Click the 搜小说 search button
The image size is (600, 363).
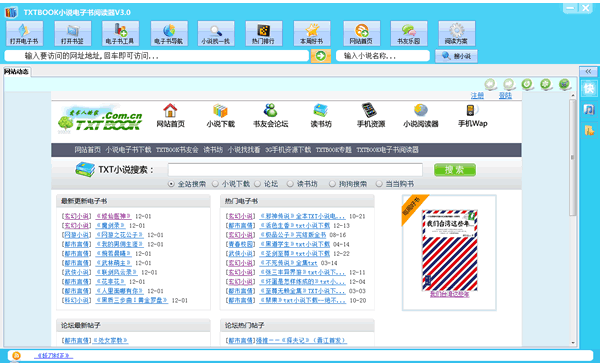(456, 56)
